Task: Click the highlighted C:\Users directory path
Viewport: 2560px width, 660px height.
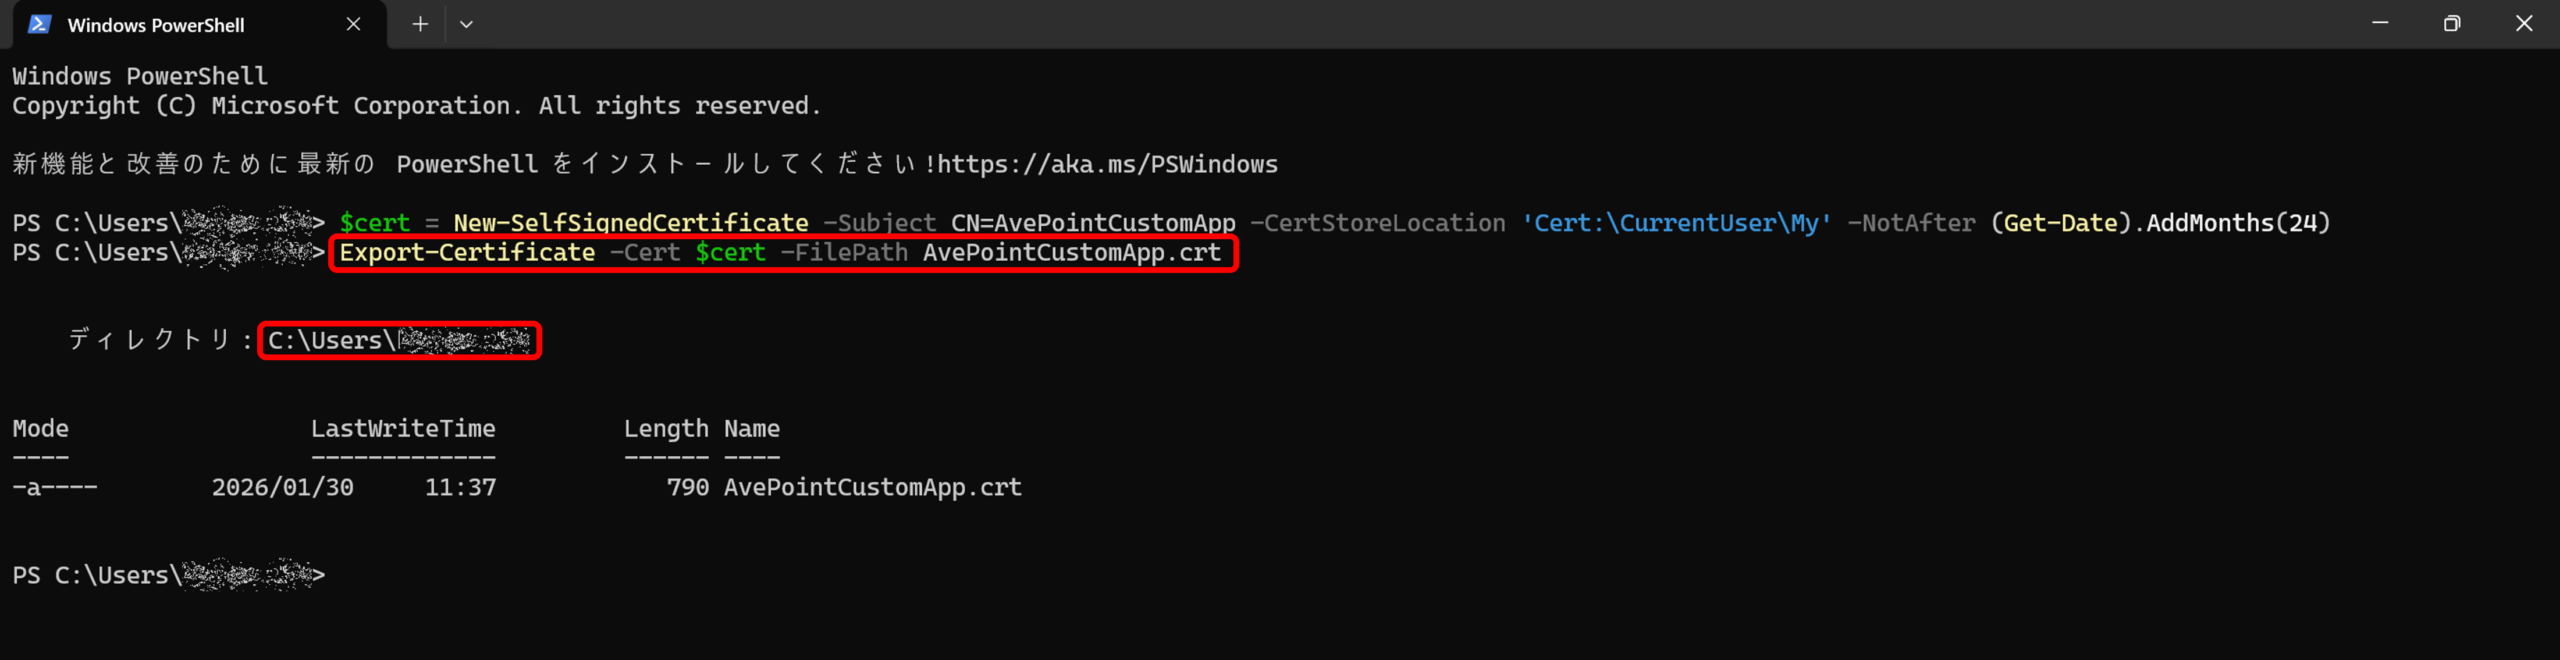Action: [398, 341]
